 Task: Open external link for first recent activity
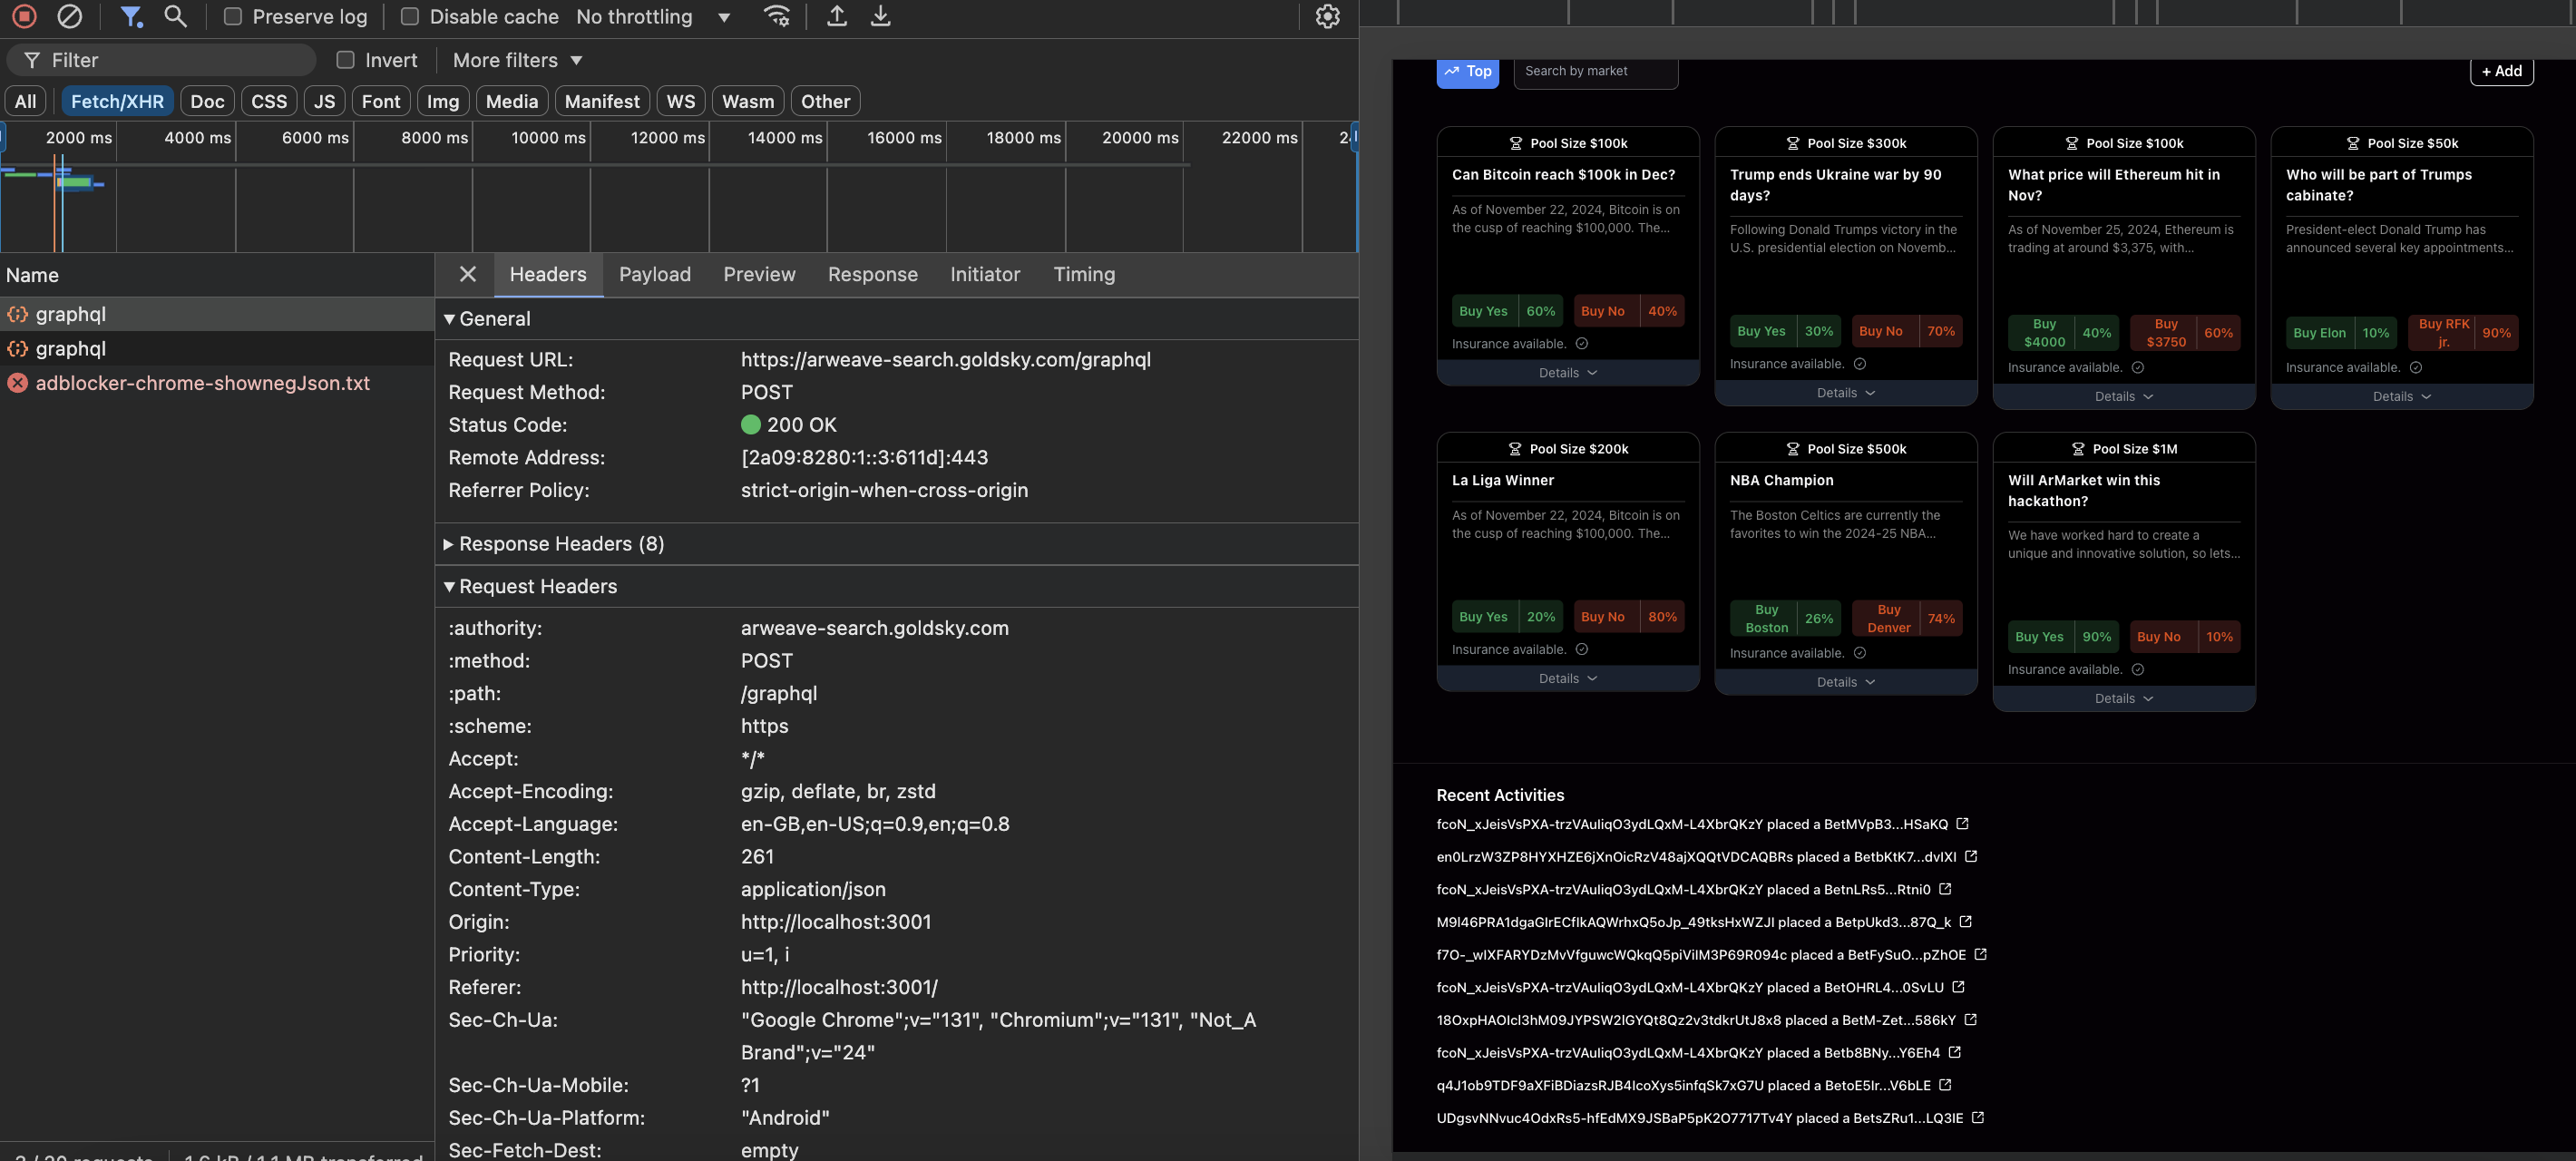1962,824
